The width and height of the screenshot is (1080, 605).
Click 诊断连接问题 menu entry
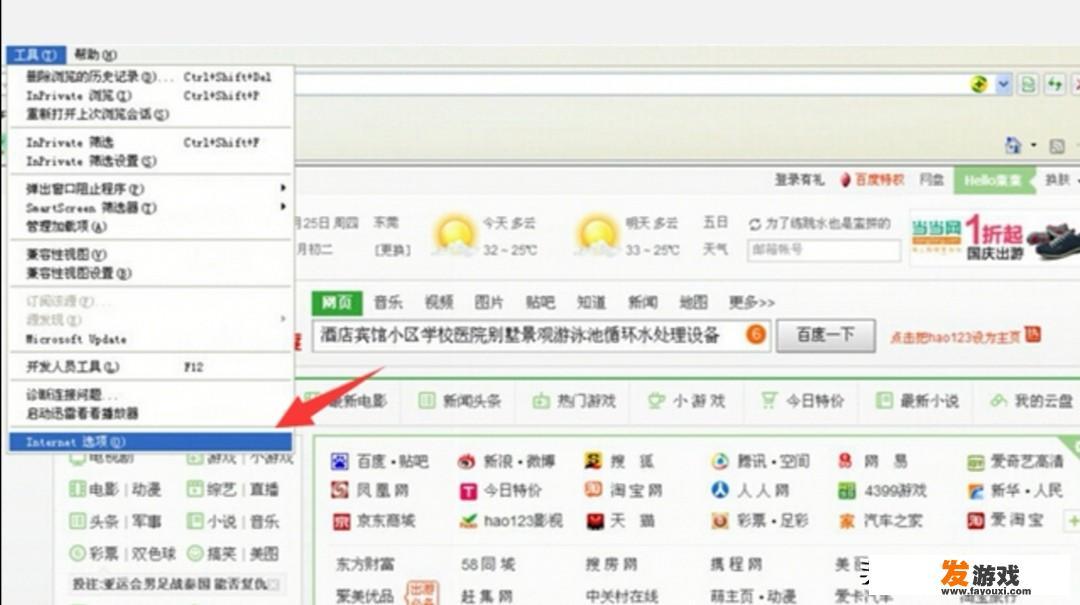point(150,395)
